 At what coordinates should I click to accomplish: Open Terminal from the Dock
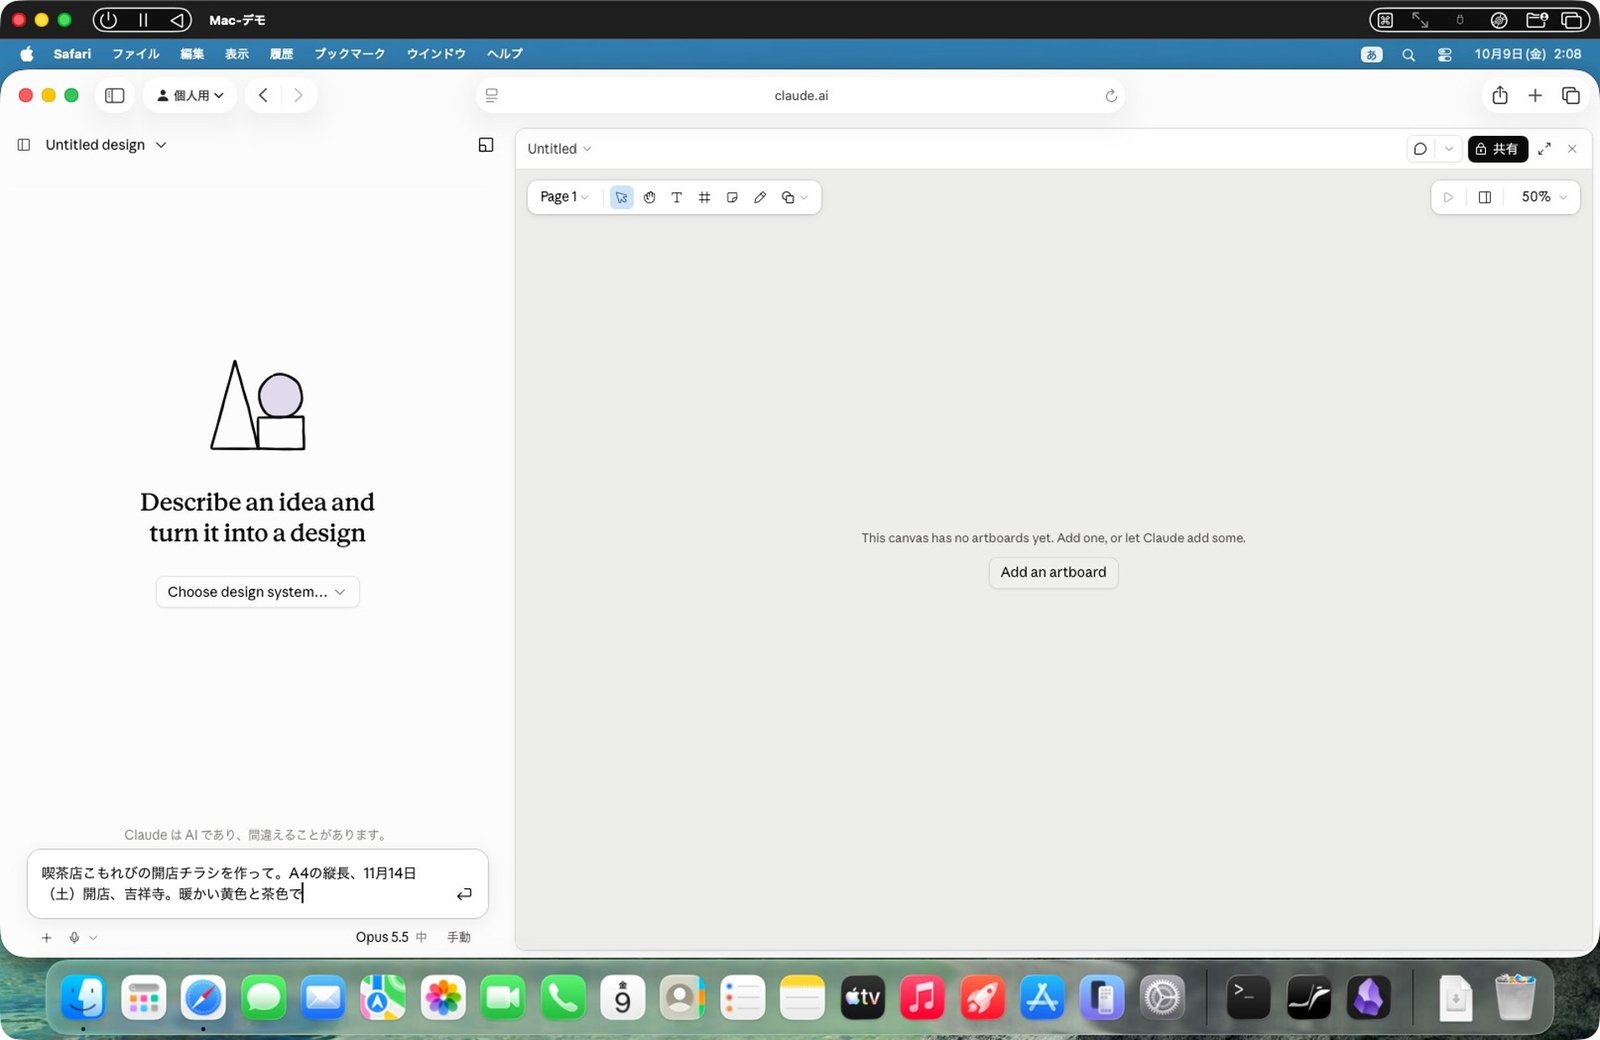tap(1248, 997)
